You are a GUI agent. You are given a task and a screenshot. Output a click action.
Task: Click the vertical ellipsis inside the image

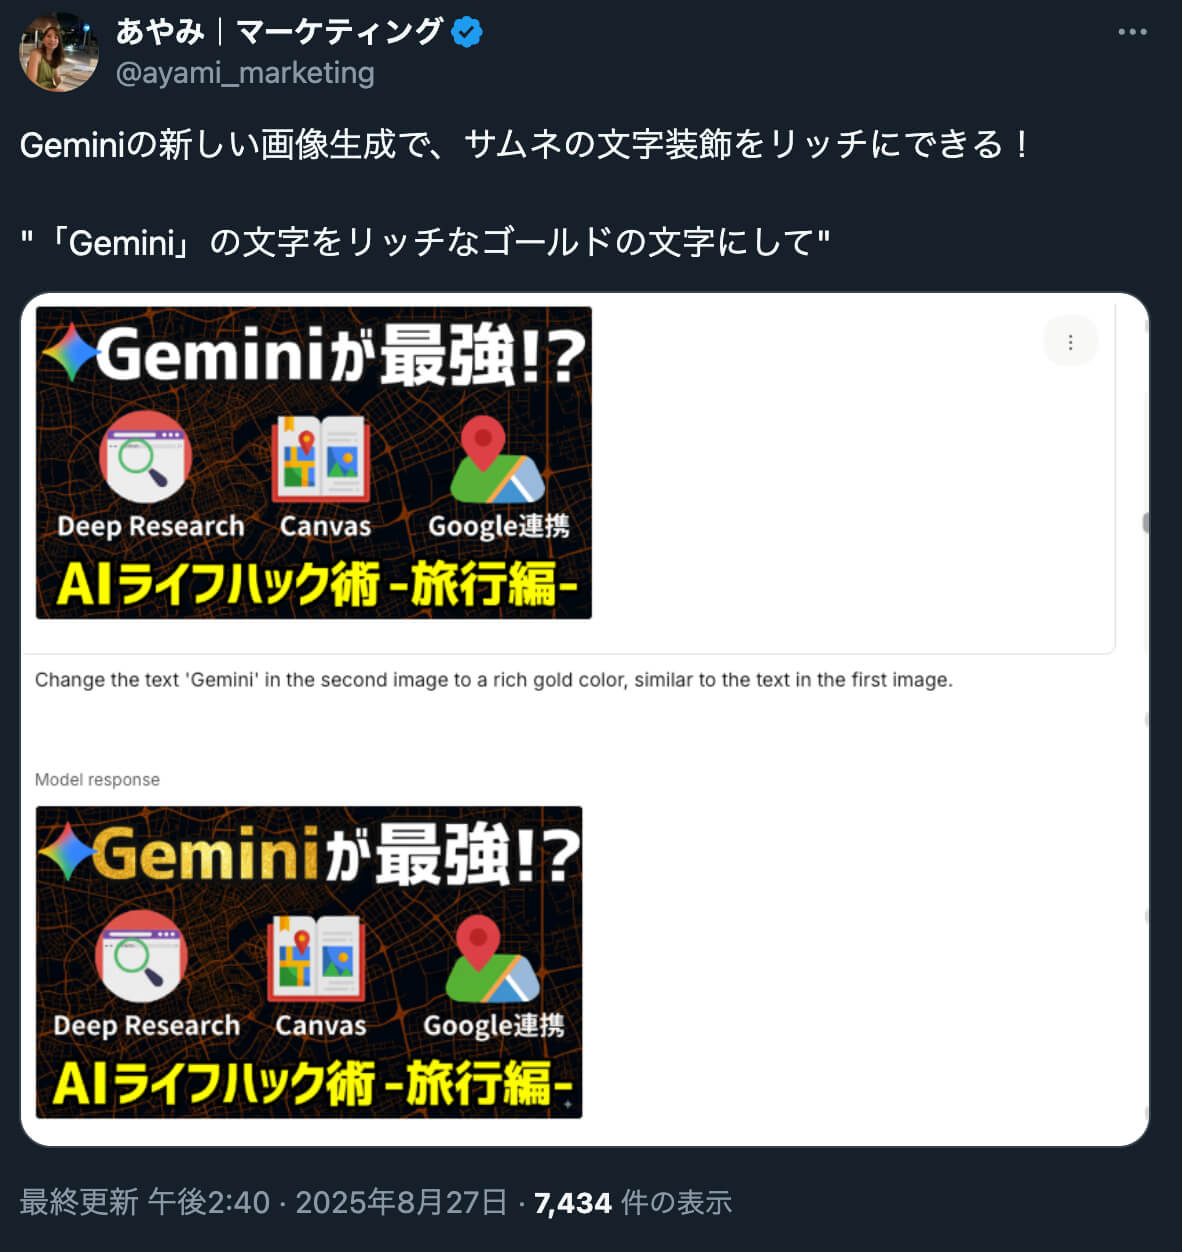pos(1070,342)
